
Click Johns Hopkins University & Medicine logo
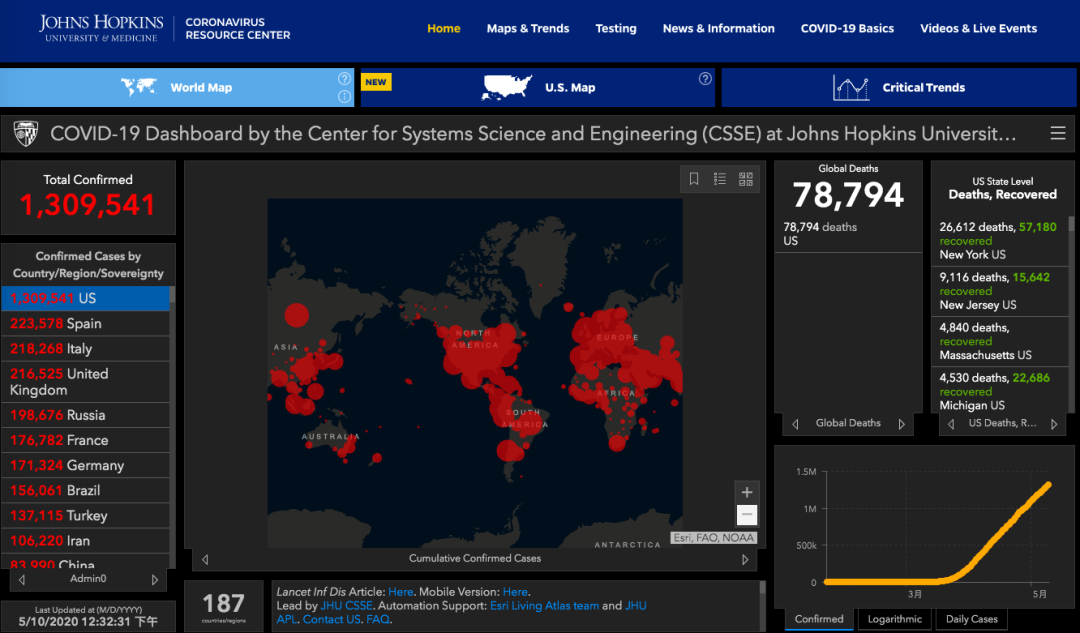[101, 28]
